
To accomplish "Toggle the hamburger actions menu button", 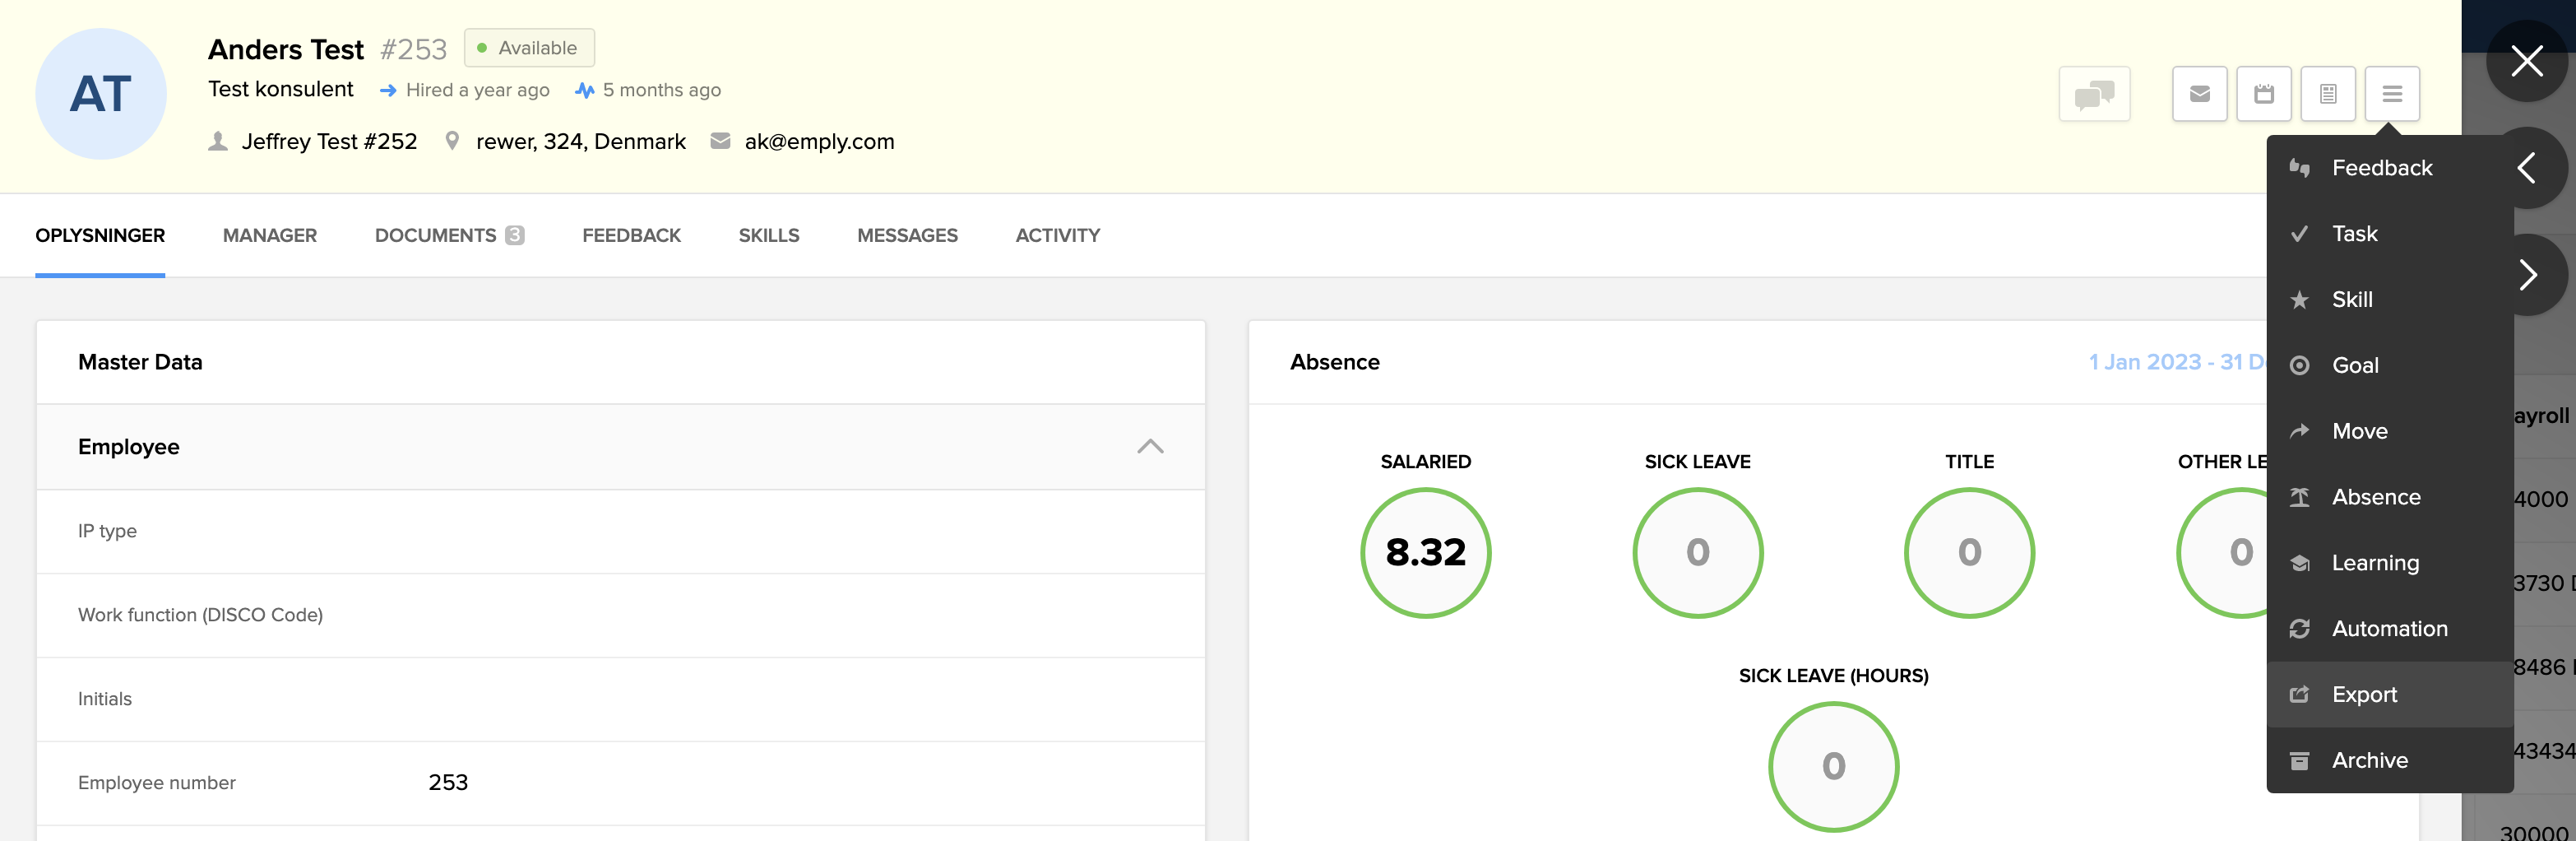I will click(x=2391, y=94).
